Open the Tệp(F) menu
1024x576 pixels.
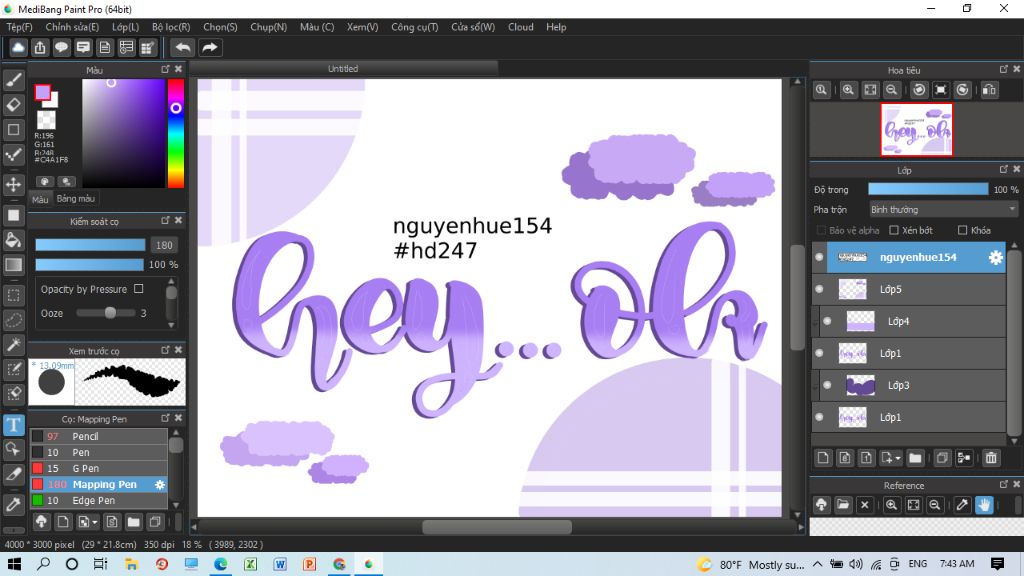pos(20,27)
